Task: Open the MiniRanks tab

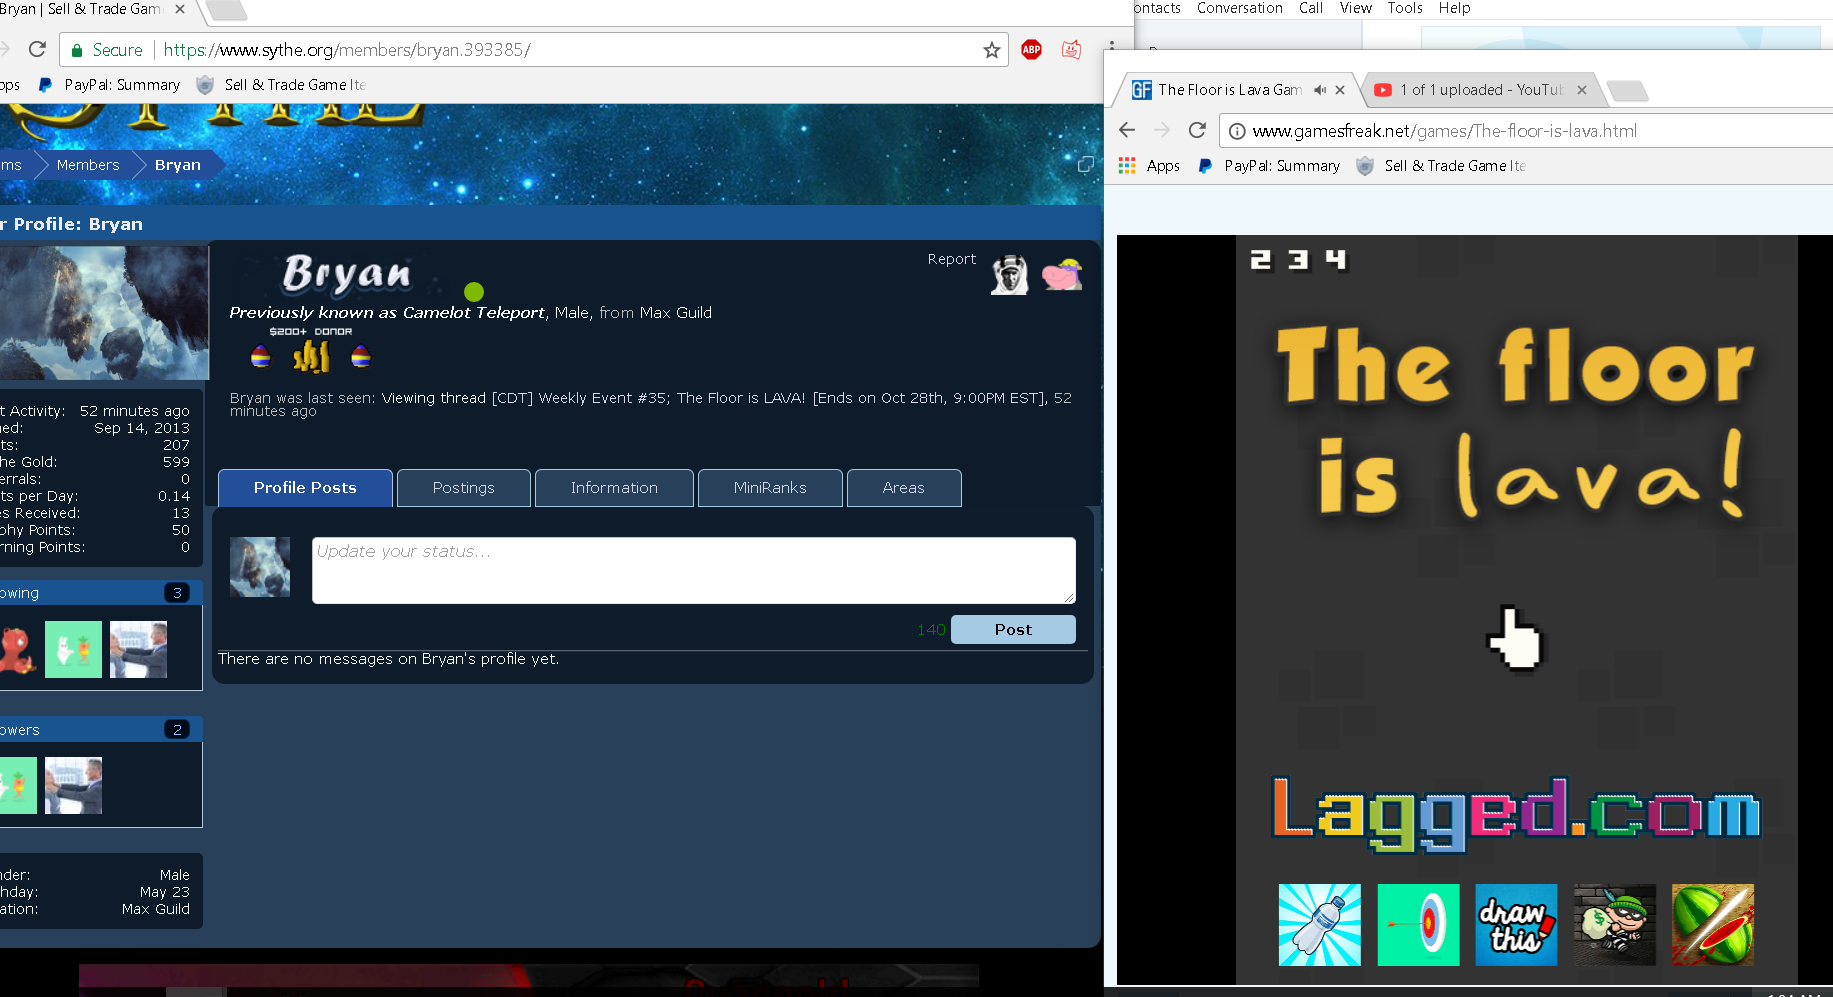Action: (x=770, y=488)
